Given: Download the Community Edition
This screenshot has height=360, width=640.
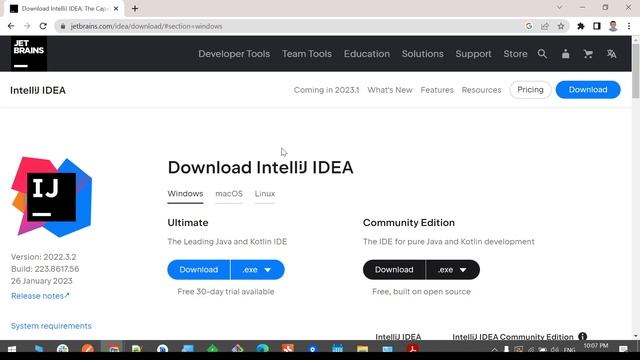Looking at the screenshot, I should pyautogui.click(x=394, y=270).
